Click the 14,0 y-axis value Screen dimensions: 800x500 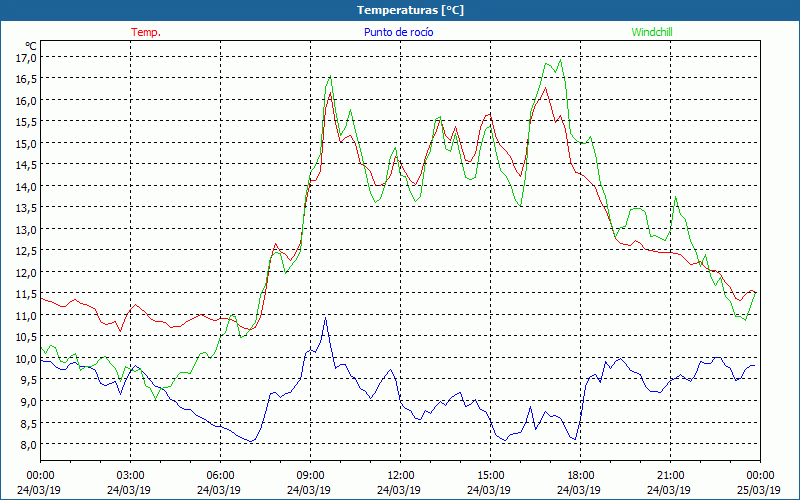26,187
